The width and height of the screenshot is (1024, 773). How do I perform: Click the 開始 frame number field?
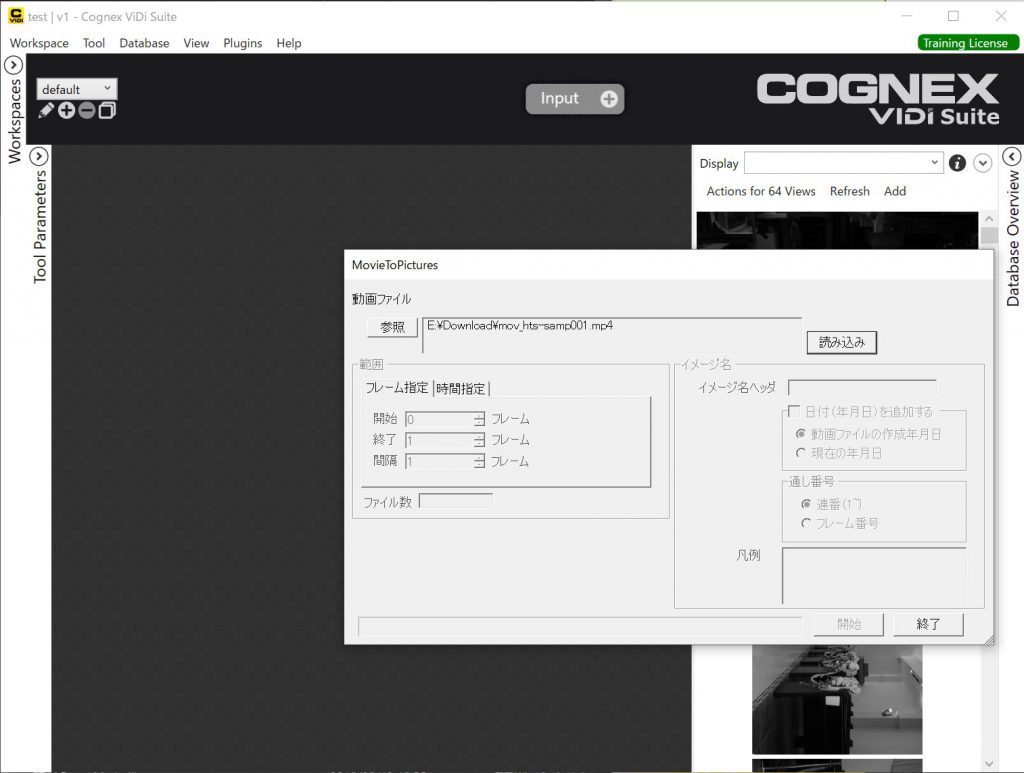[440, 419]
